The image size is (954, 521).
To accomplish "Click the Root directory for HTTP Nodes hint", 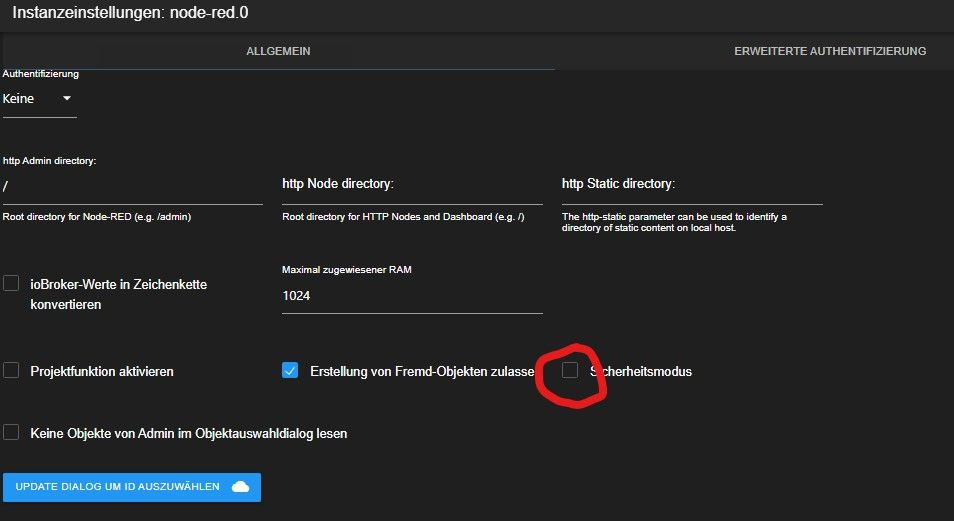I will [x=403, y=217].
